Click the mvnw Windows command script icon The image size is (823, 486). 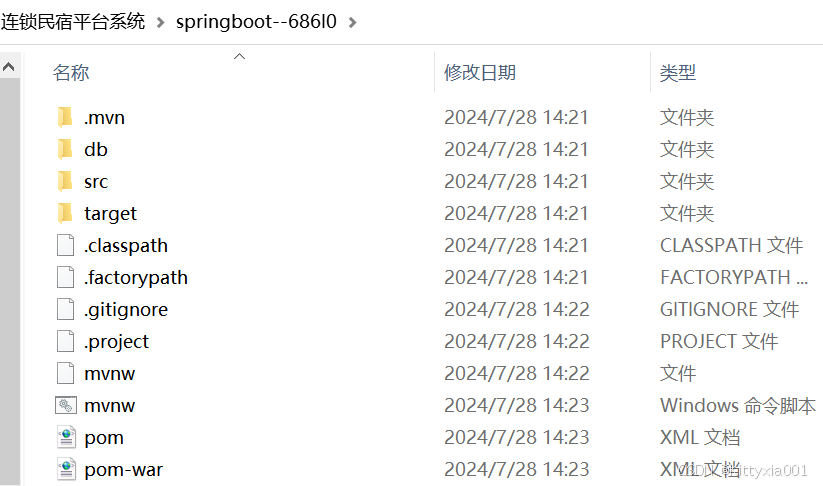tap(66, 405)
